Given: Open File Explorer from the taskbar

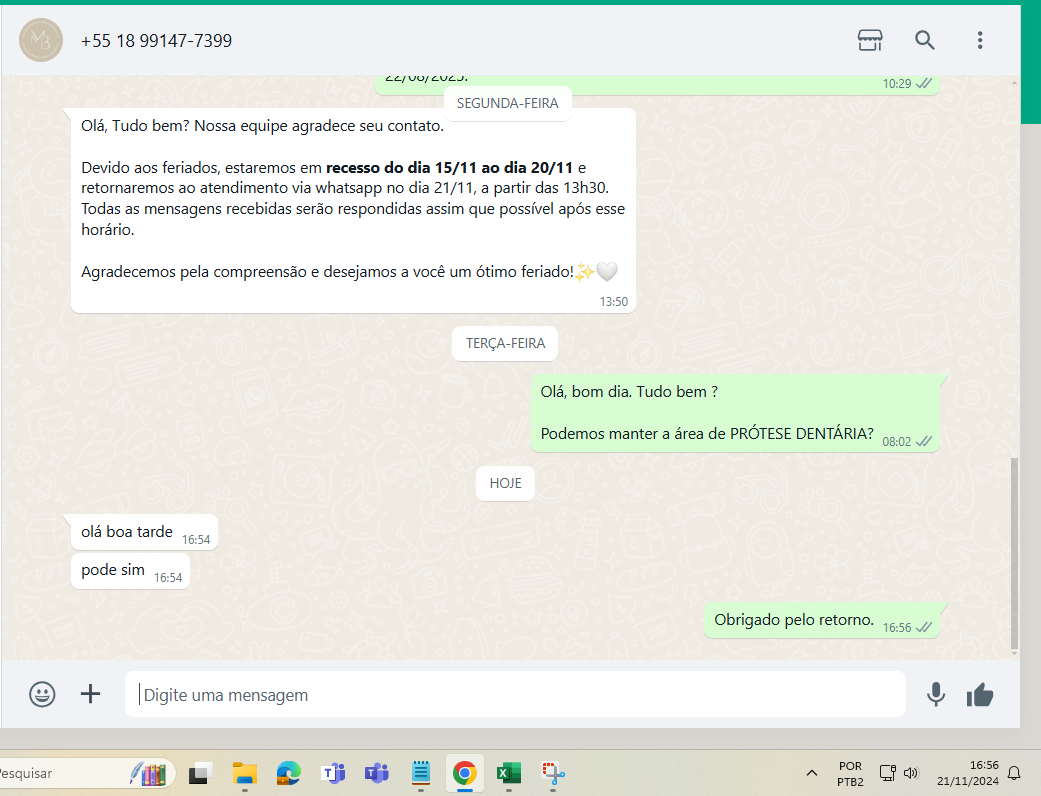Looking at the screenshot, I should click(x=244, y=774).
